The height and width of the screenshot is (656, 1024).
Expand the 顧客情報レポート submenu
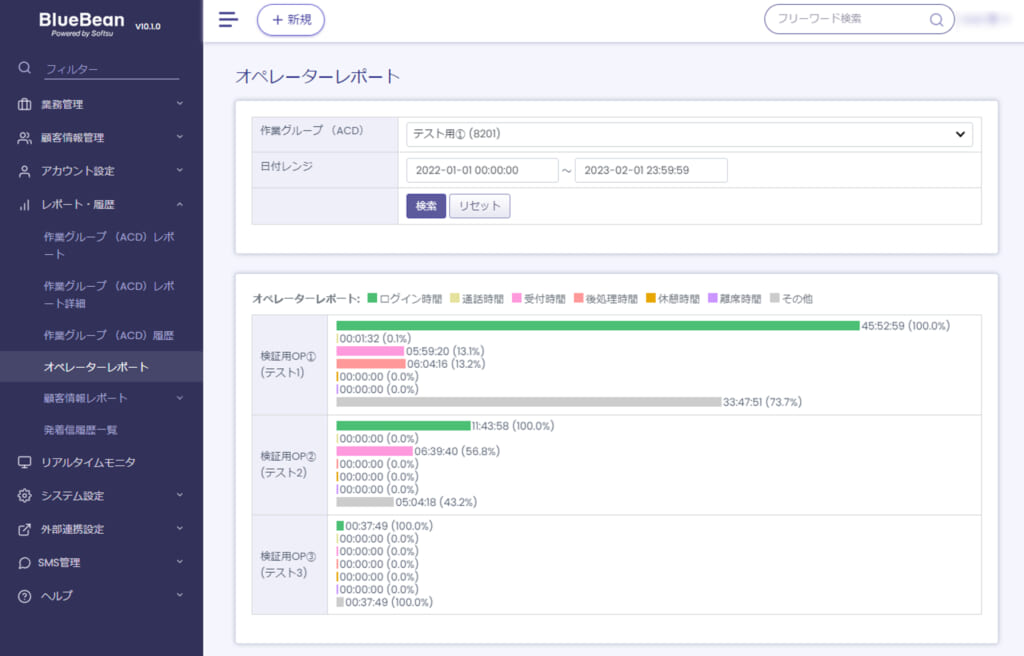coord(180,398)
